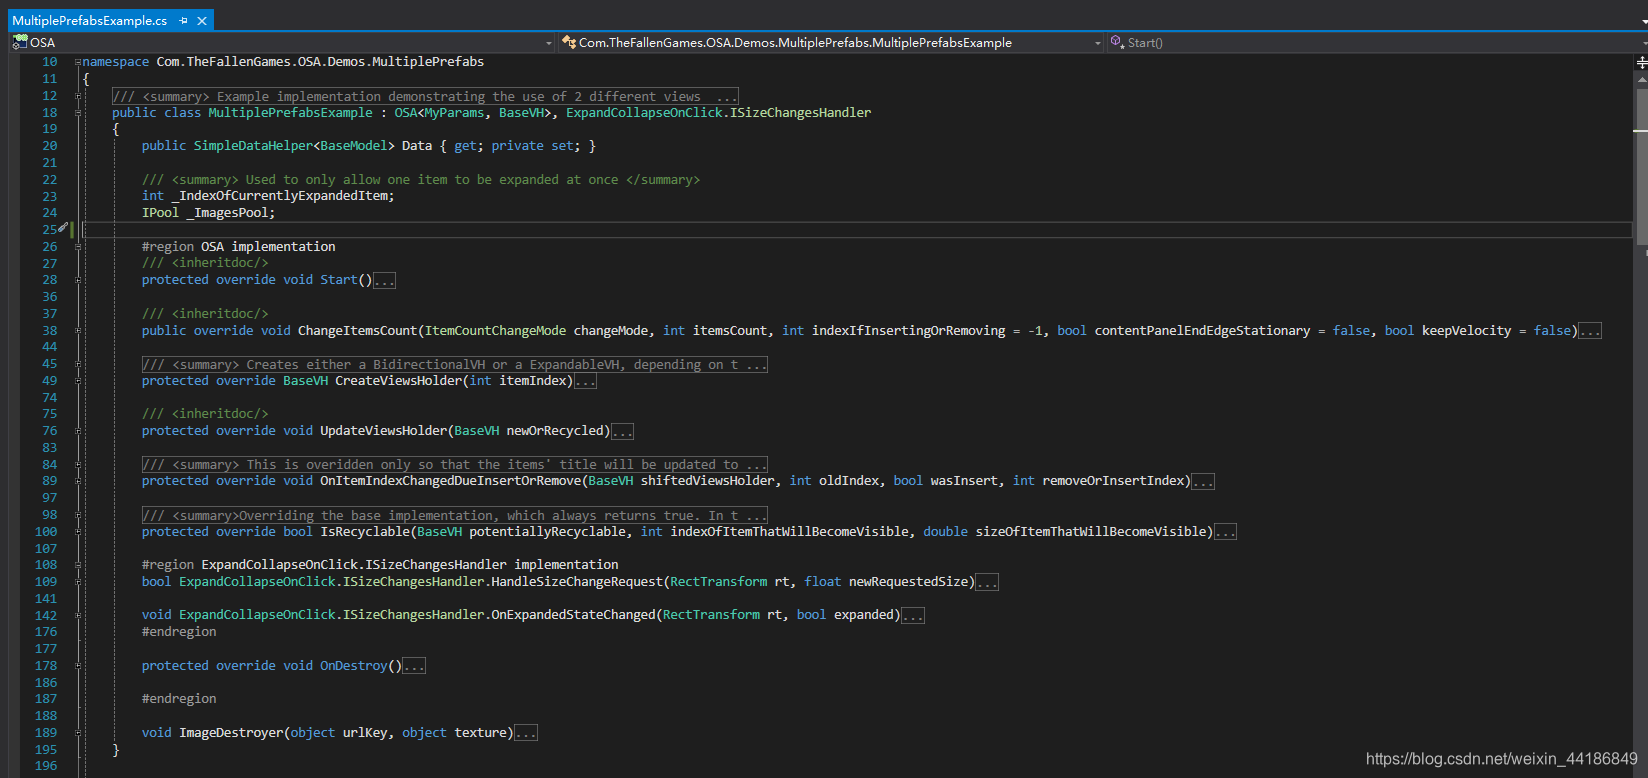The image size is (1648, 778).
Task: Expand OnItemIndexChangedDueInsertOrRemove at line 89
Action: coord(78,481)
